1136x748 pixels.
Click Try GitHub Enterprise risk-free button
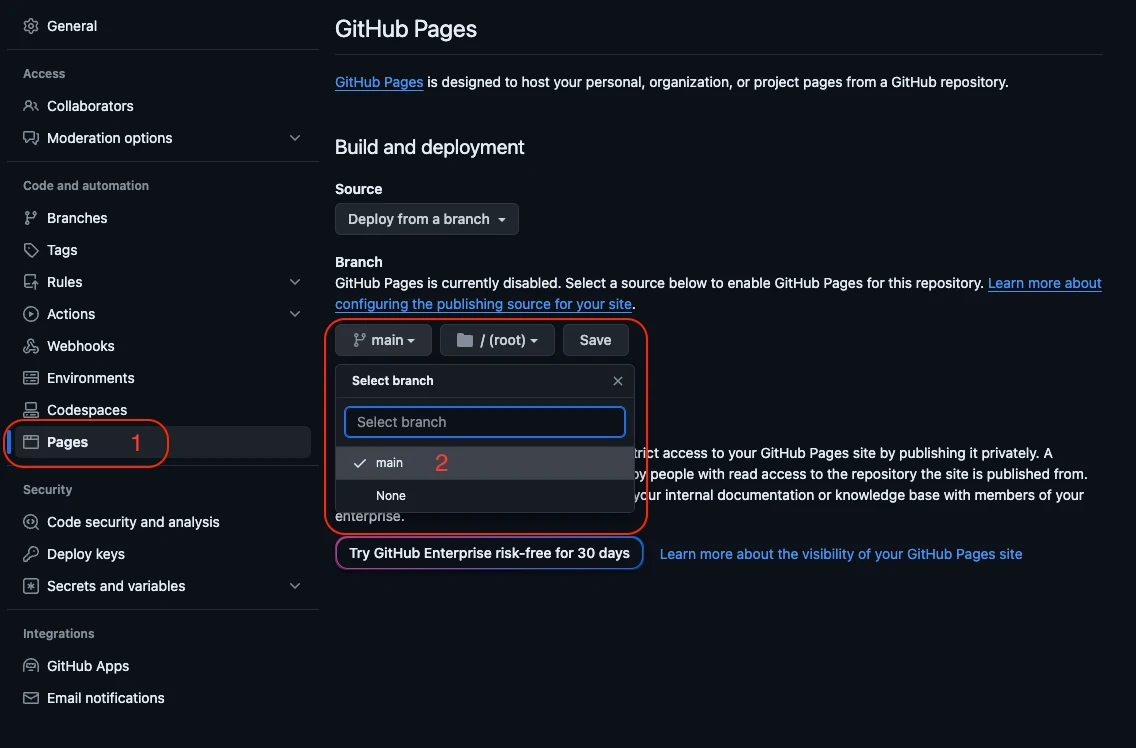tap(489, 553)
